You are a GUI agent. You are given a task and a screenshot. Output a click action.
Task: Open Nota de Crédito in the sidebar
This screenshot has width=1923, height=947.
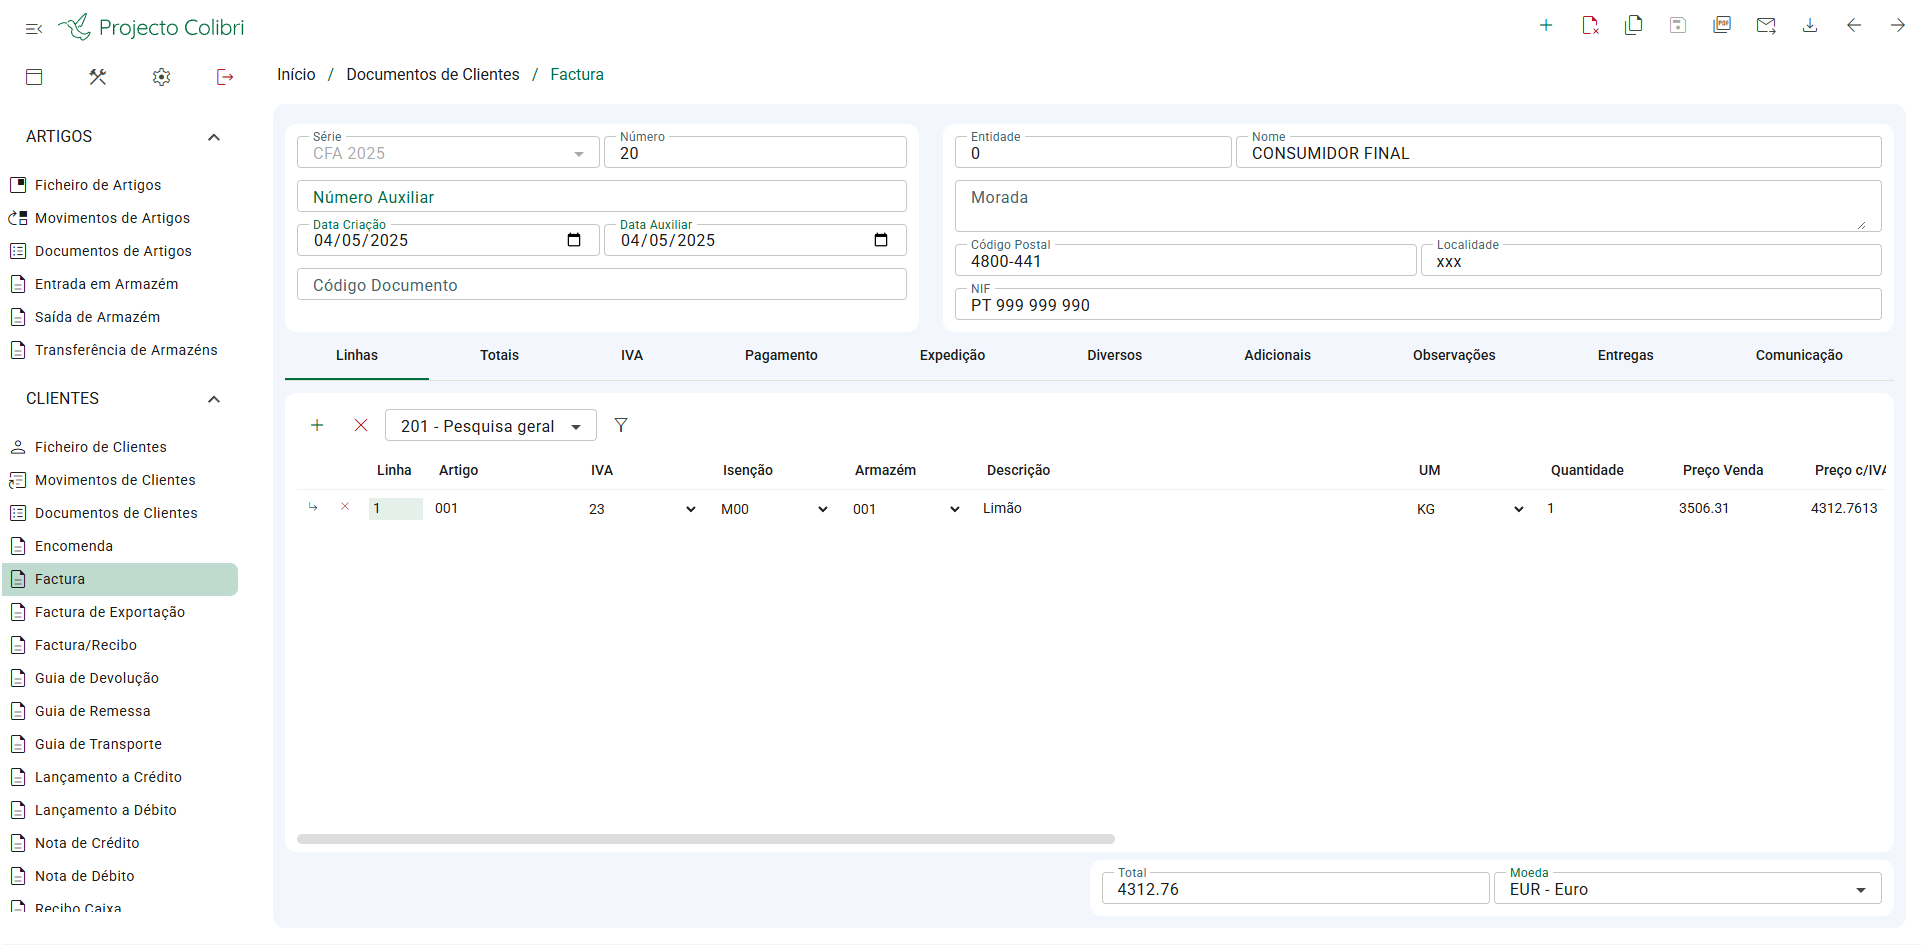(87, 843)
